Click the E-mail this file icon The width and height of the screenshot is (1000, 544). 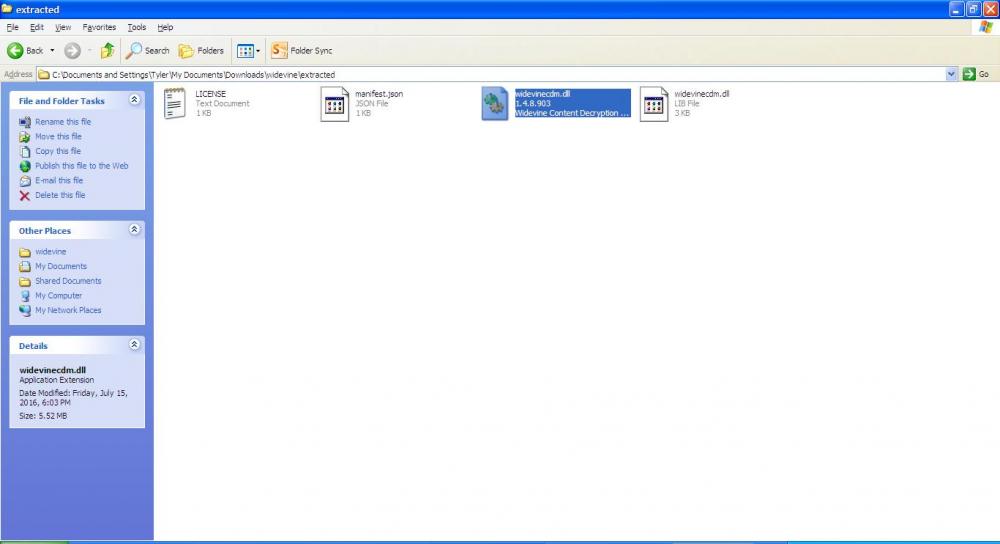pyautogui.click(x=25, y=181)
